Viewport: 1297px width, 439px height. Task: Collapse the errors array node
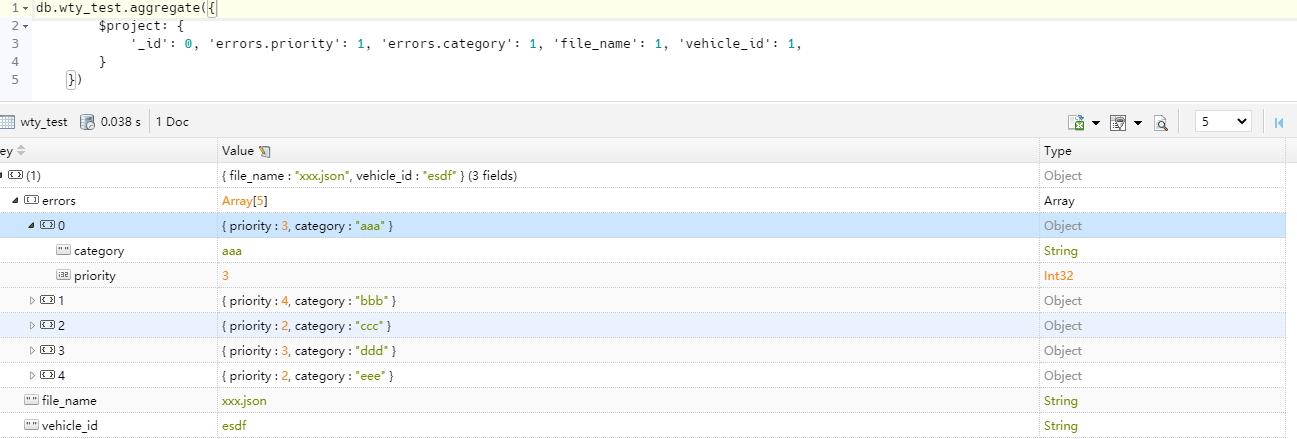coord(15,201)
